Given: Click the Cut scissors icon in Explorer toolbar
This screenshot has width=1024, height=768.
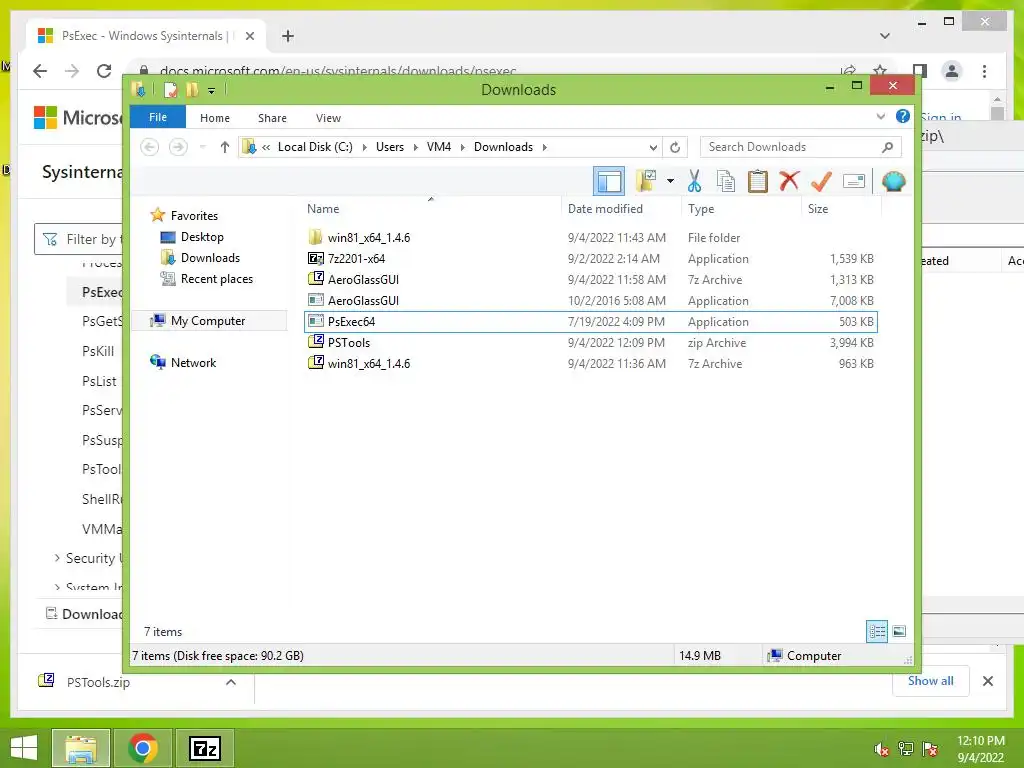Looking at the screenshot, I should point(694,181).
